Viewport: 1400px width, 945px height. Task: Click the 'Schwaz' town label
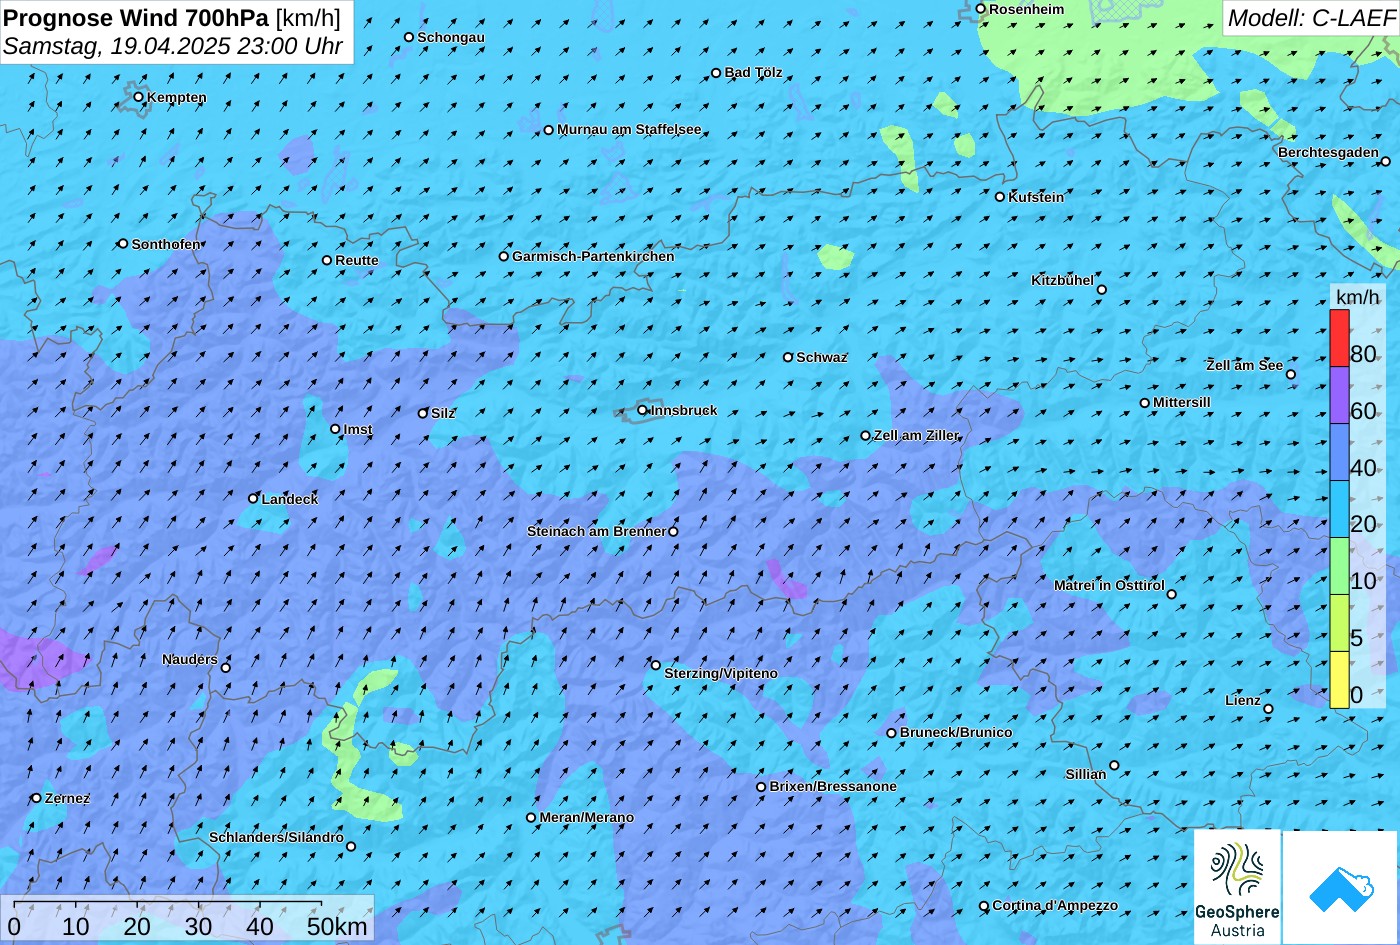(822, 357)
